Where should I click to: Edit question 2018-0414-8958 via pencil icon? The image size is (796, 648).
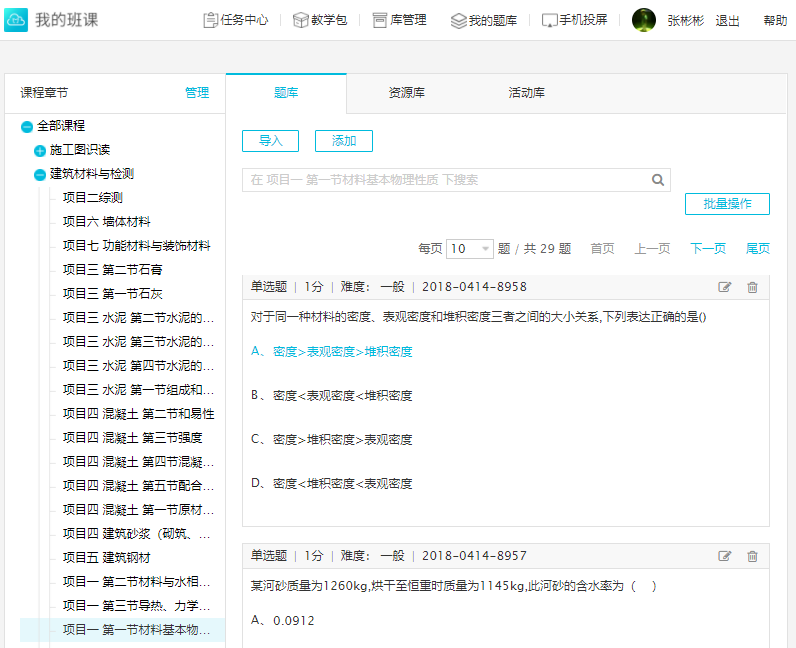point(725,287)
